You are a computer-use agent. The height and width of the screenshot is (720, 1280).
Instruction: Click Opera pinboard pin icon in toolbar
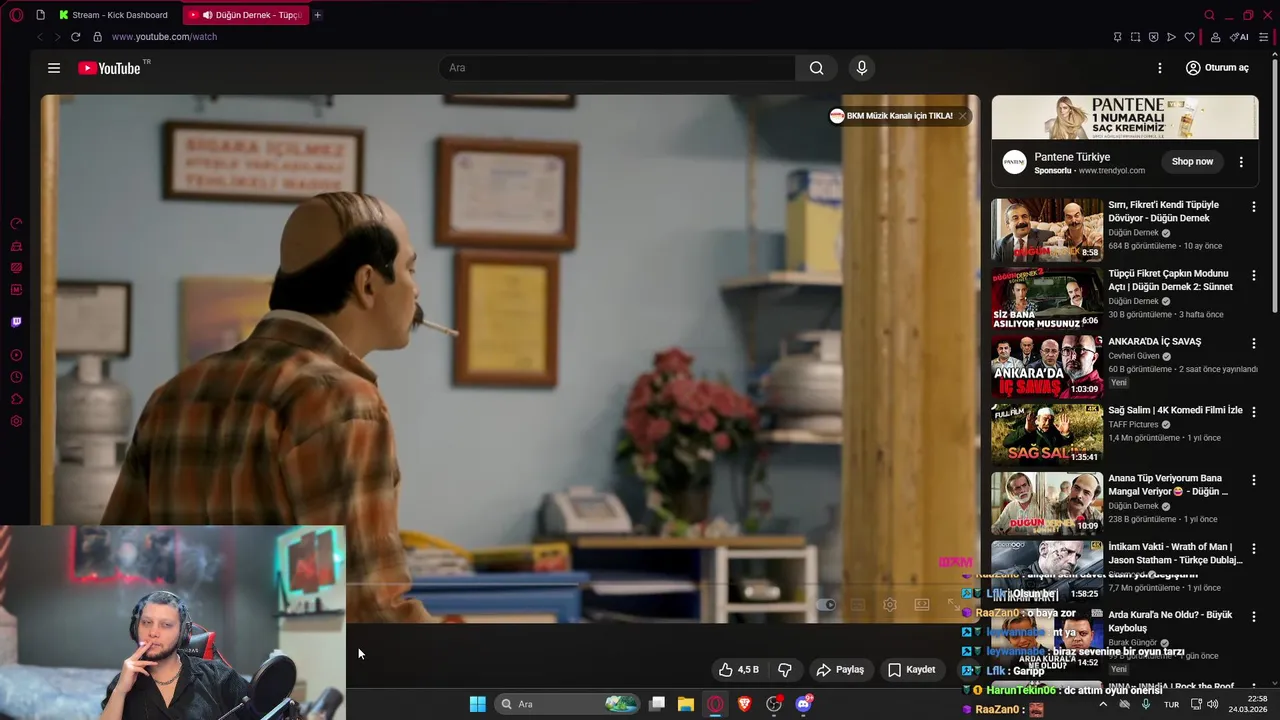(1117, 37)
